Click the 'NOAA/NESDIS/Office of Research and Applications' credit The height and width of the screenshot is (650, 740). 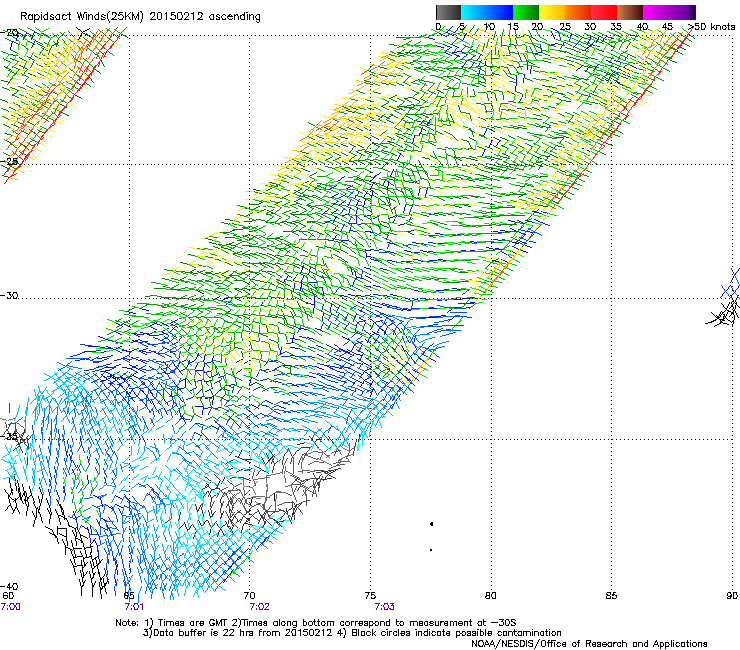589,644
